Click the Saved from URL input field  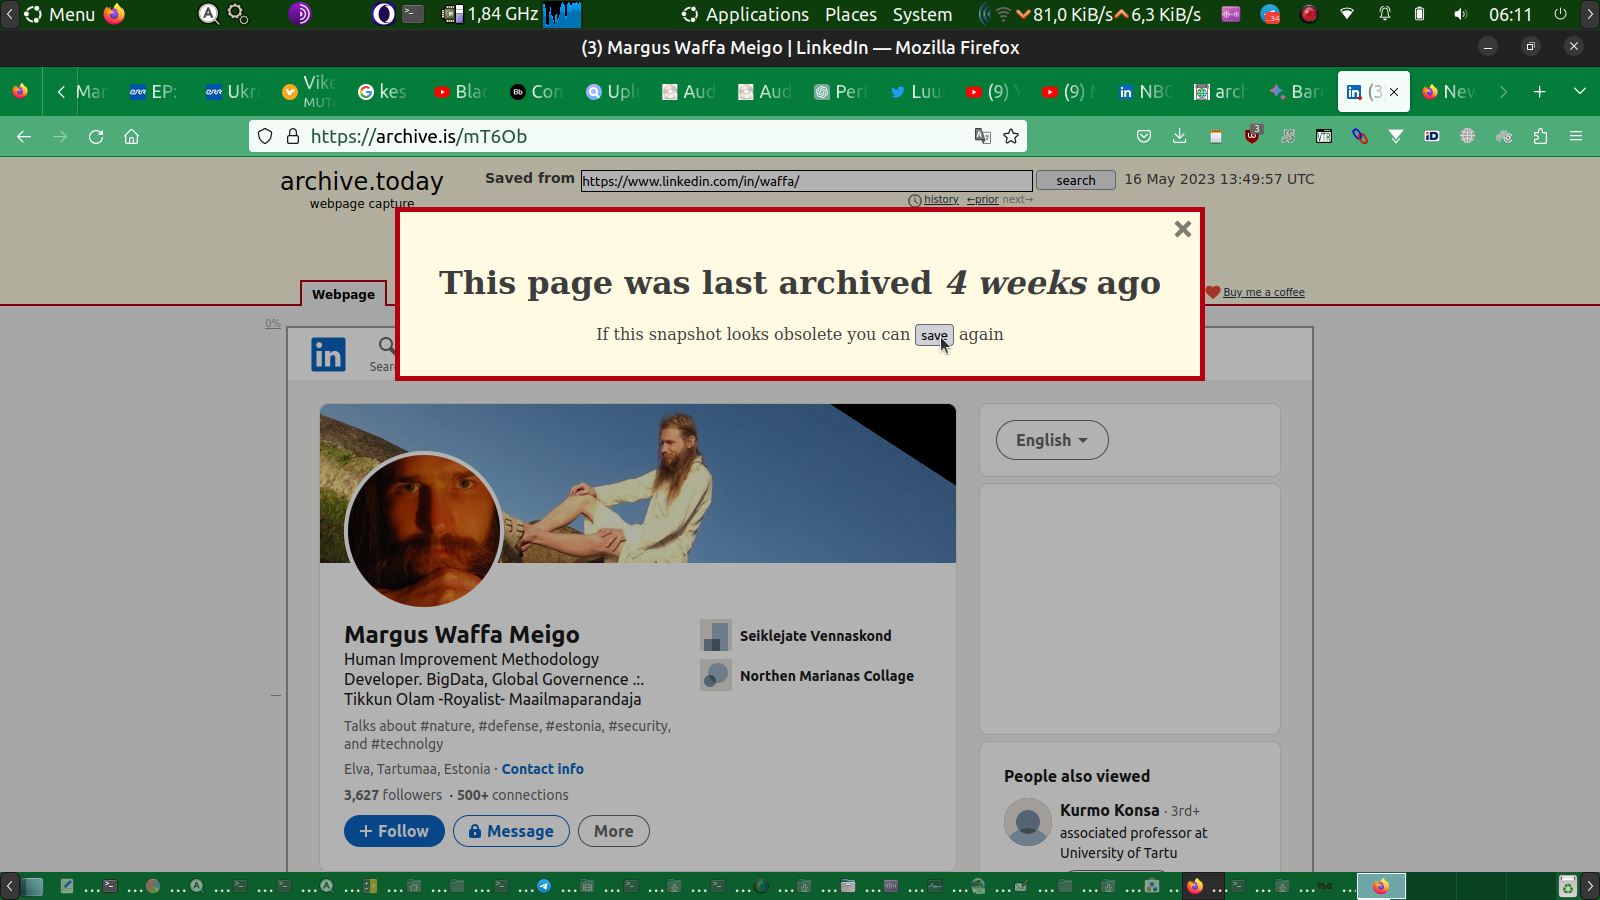806,180
